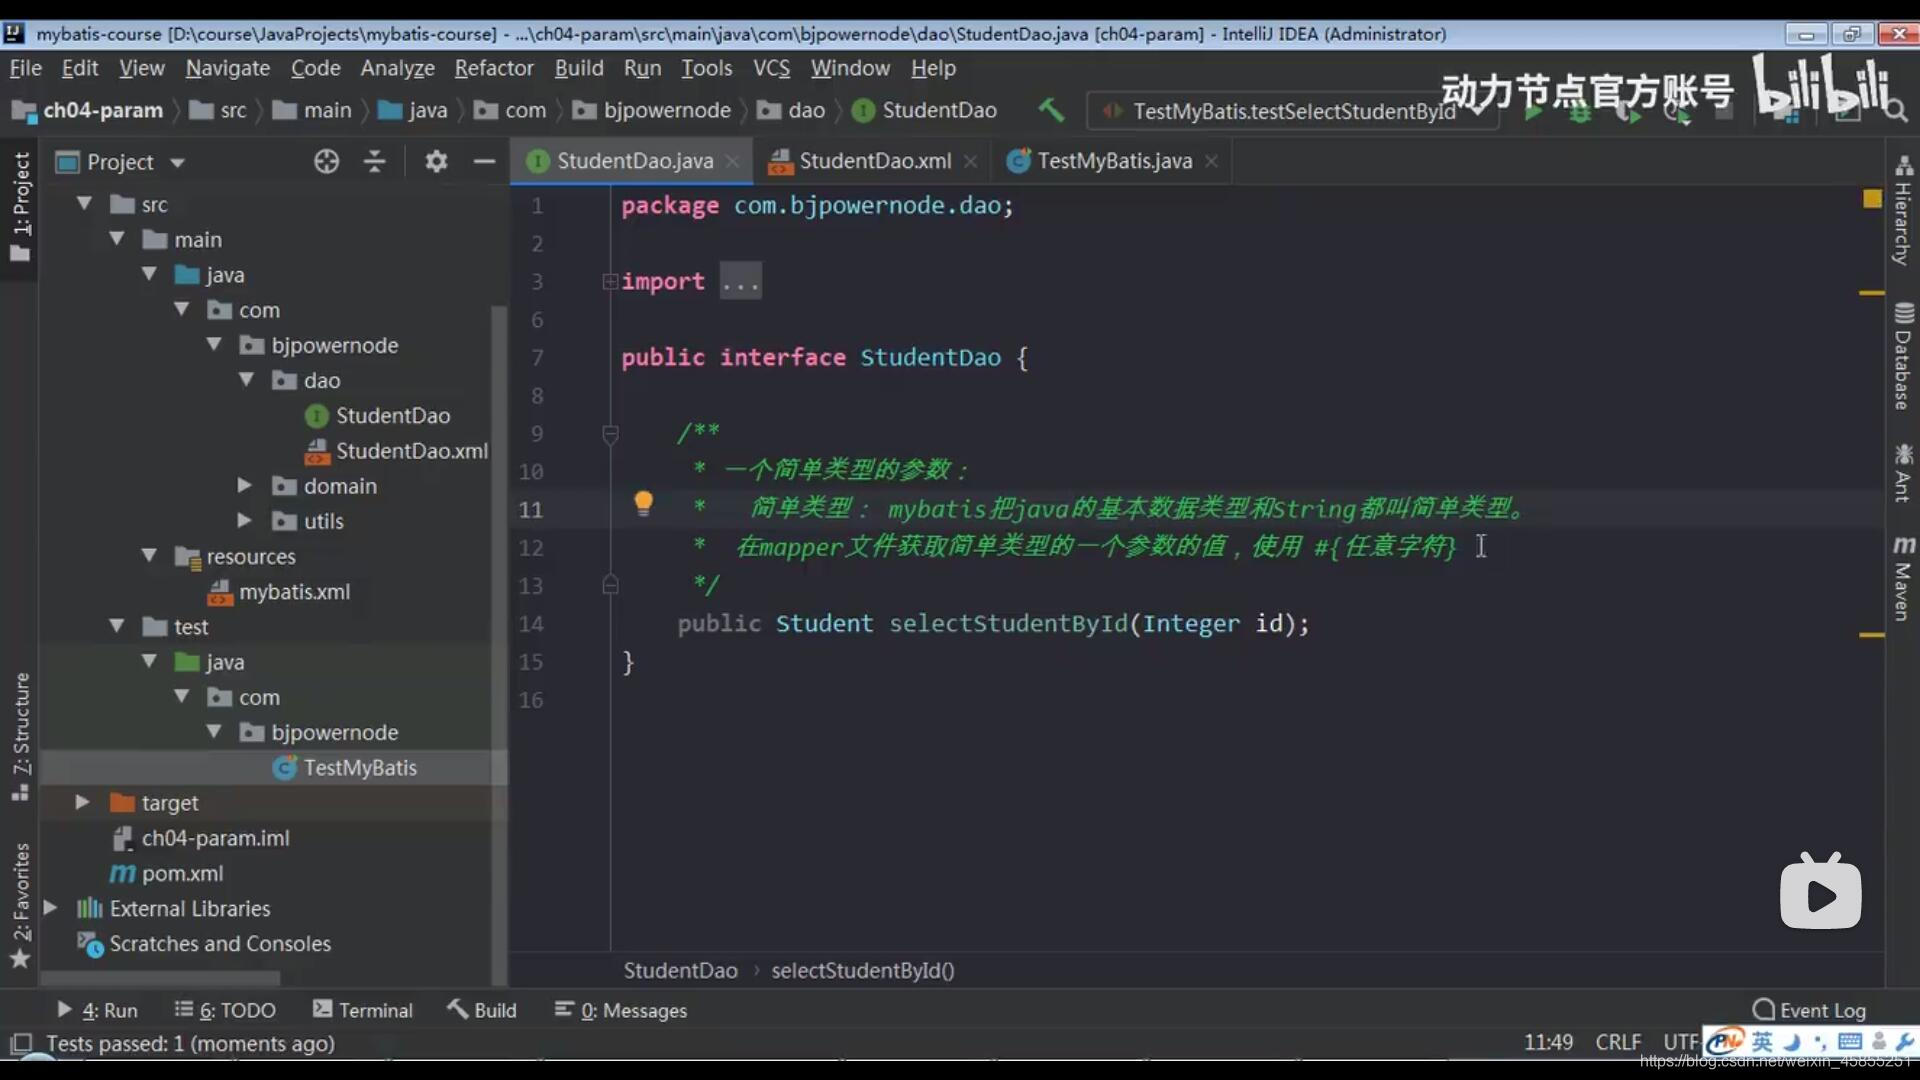Collapse the main folder
1920x1080 pixels.
pos(117,239)
